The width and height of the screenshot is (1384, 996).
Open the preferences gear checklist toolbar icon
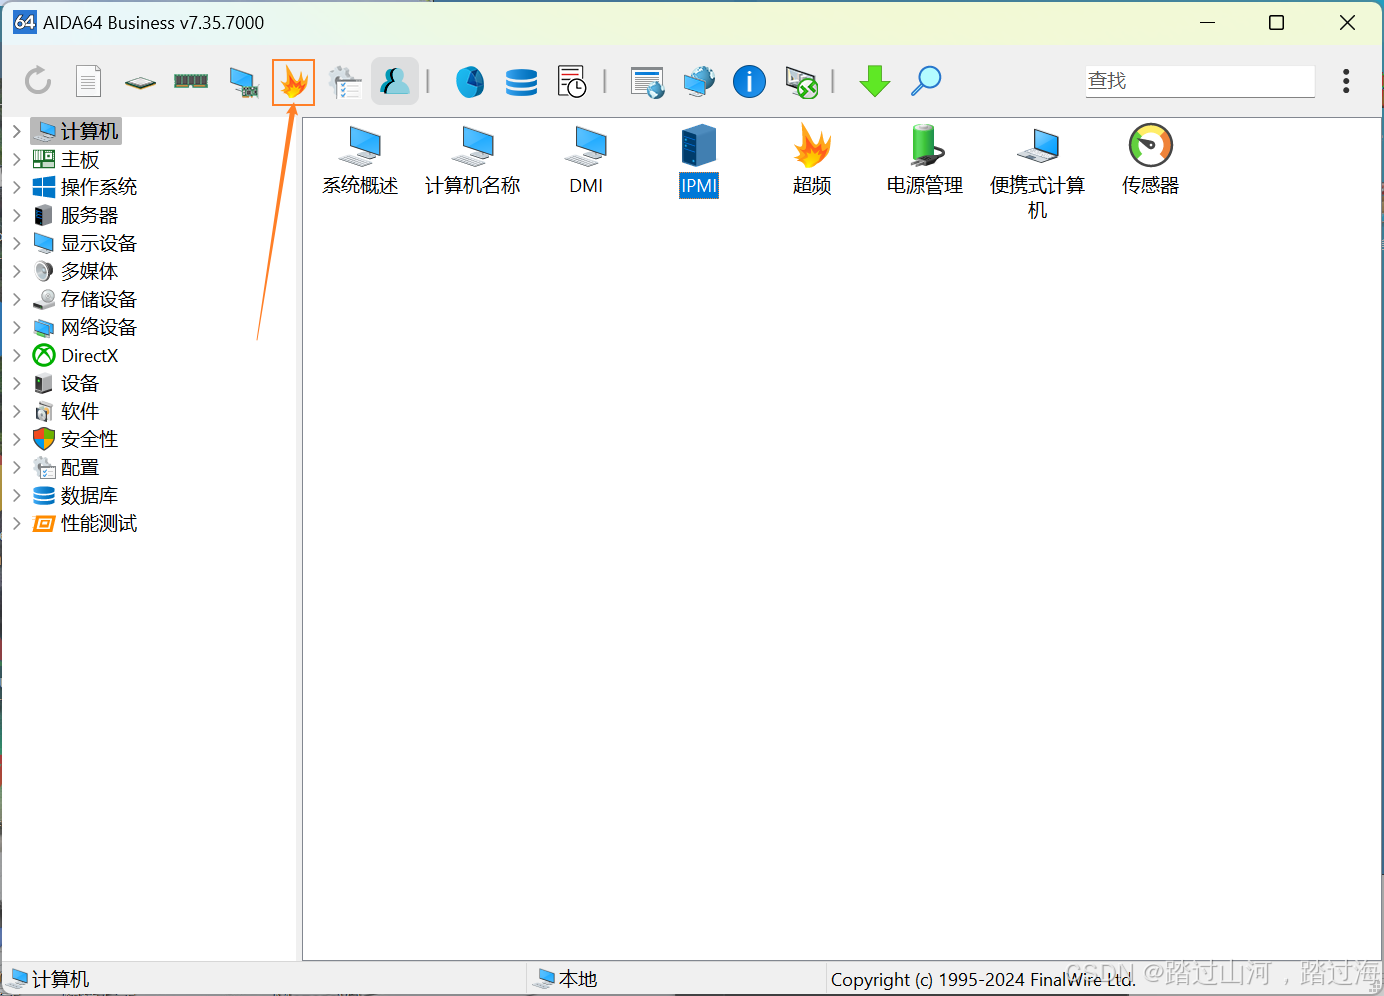345,82
